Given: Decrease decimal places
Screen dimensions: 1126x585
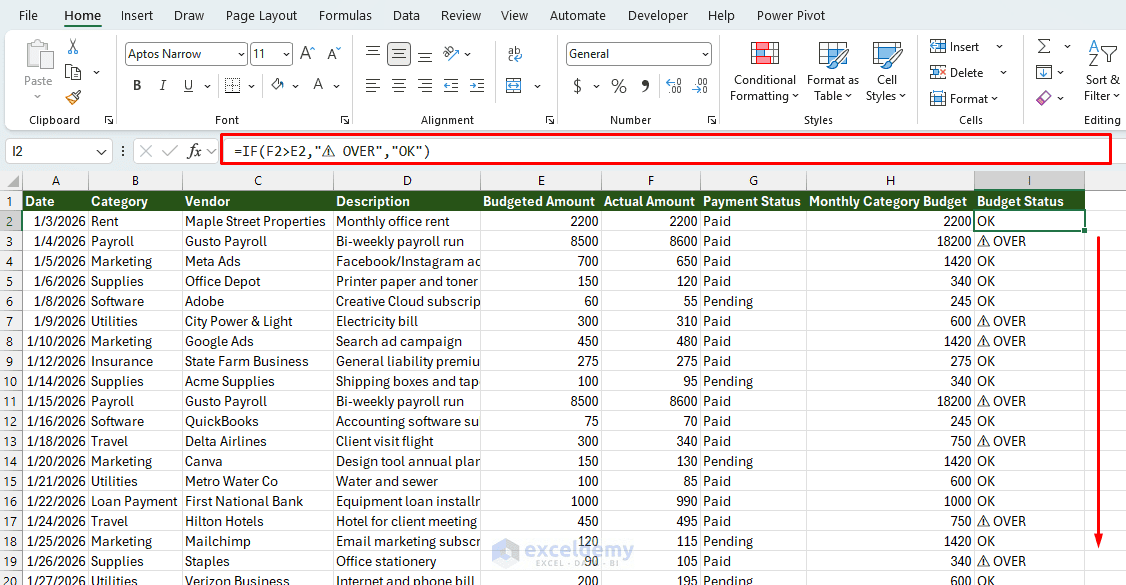Looking at the screenshot, I should (700, 86).
